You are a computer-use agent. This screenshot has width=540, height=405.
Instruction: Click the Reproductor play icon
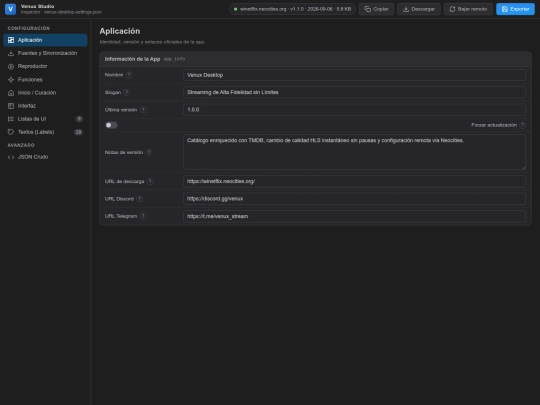click(11, 66)
